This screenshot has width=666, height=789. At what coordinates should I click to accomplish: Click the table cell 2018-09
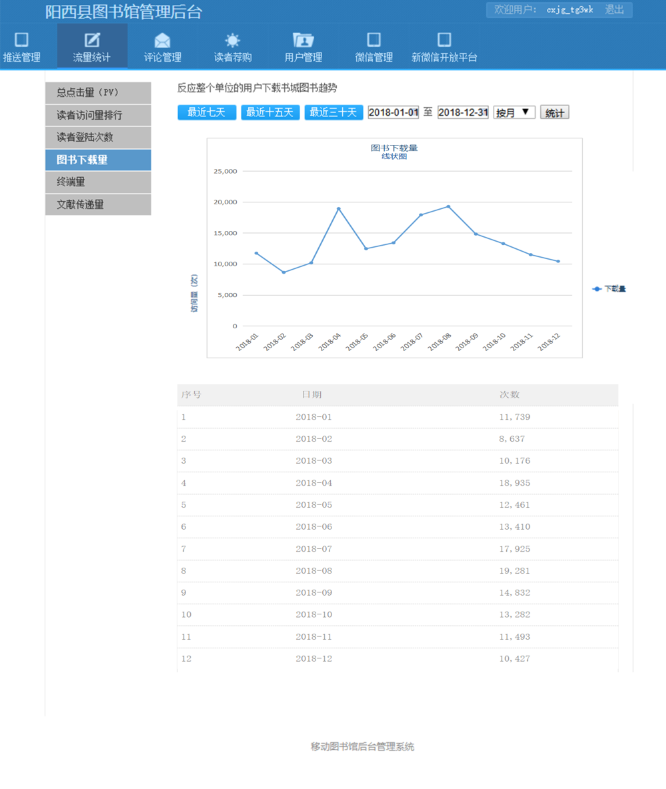[x=313, y=593]
